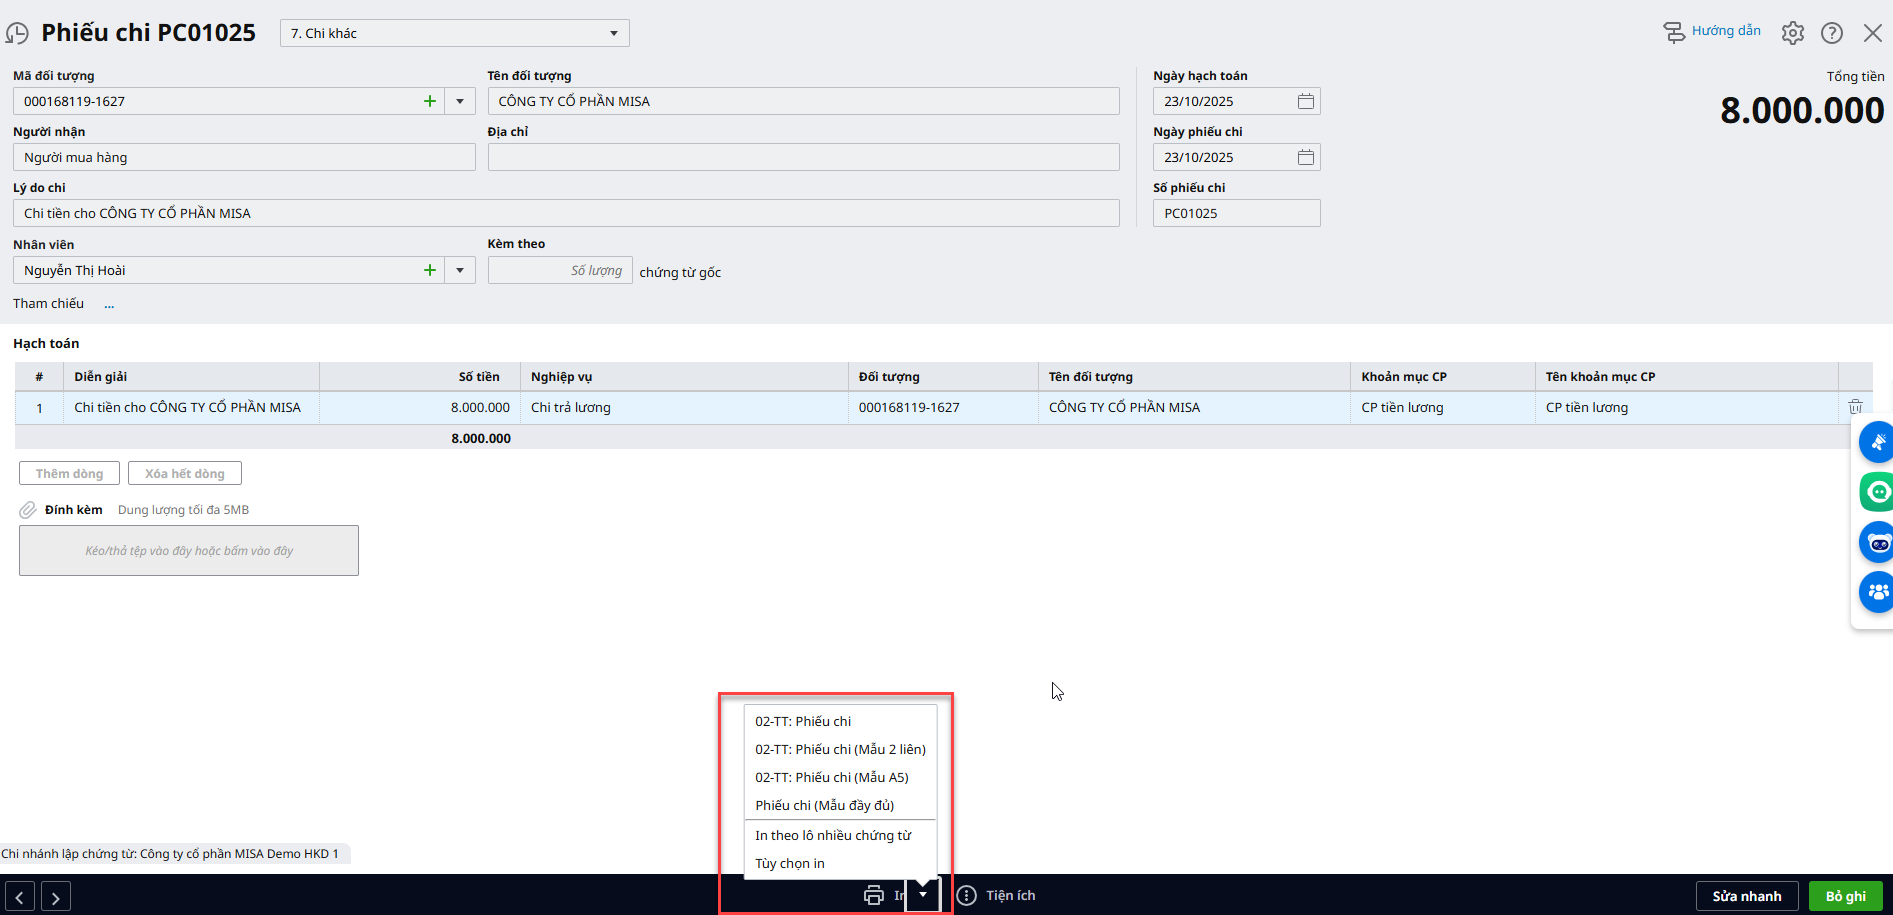
Task: Open calendar for Ngày hạch toán
Action: point(1305,101)
